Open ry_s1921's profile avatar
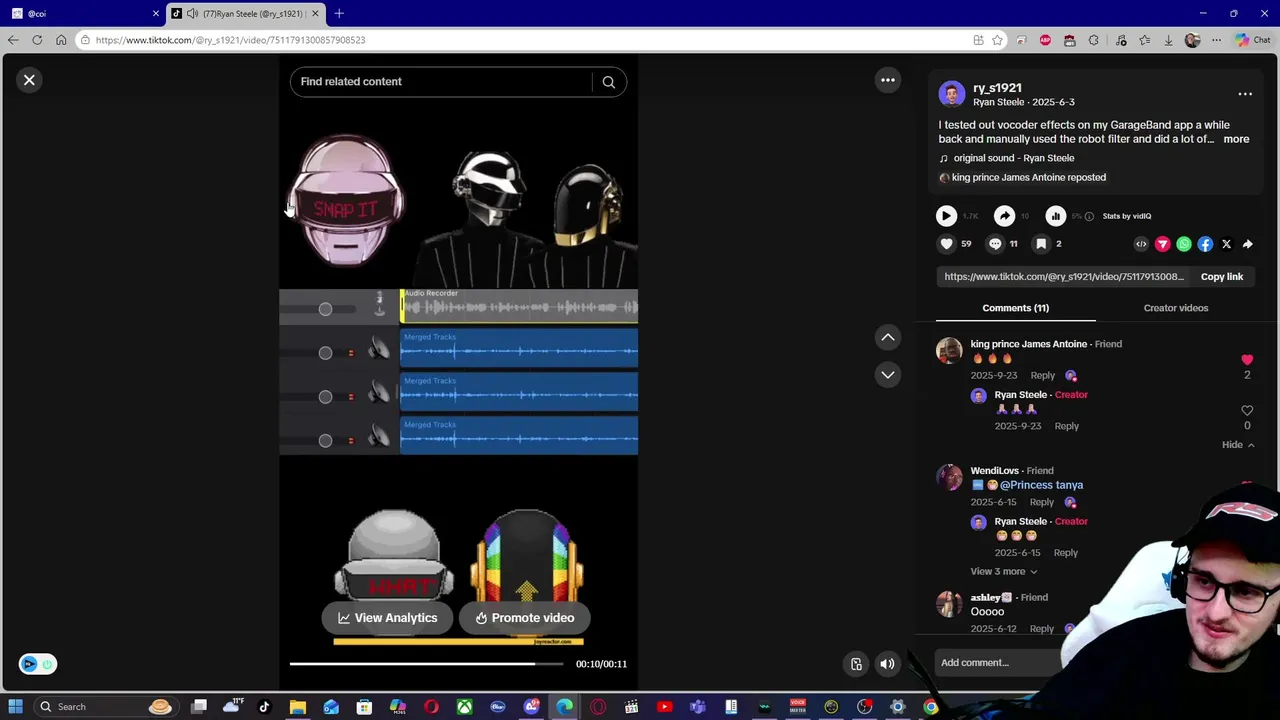 point(951,95)
